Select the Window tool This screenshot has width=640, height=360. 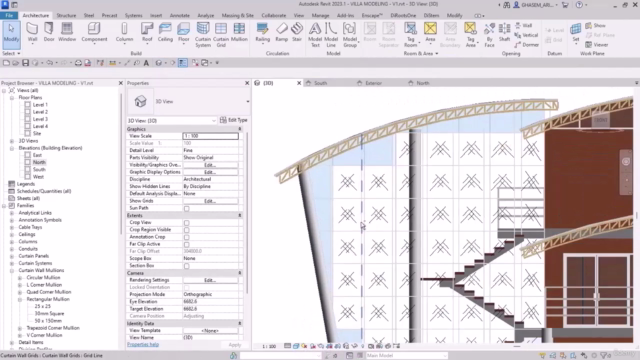pos(67,32)
